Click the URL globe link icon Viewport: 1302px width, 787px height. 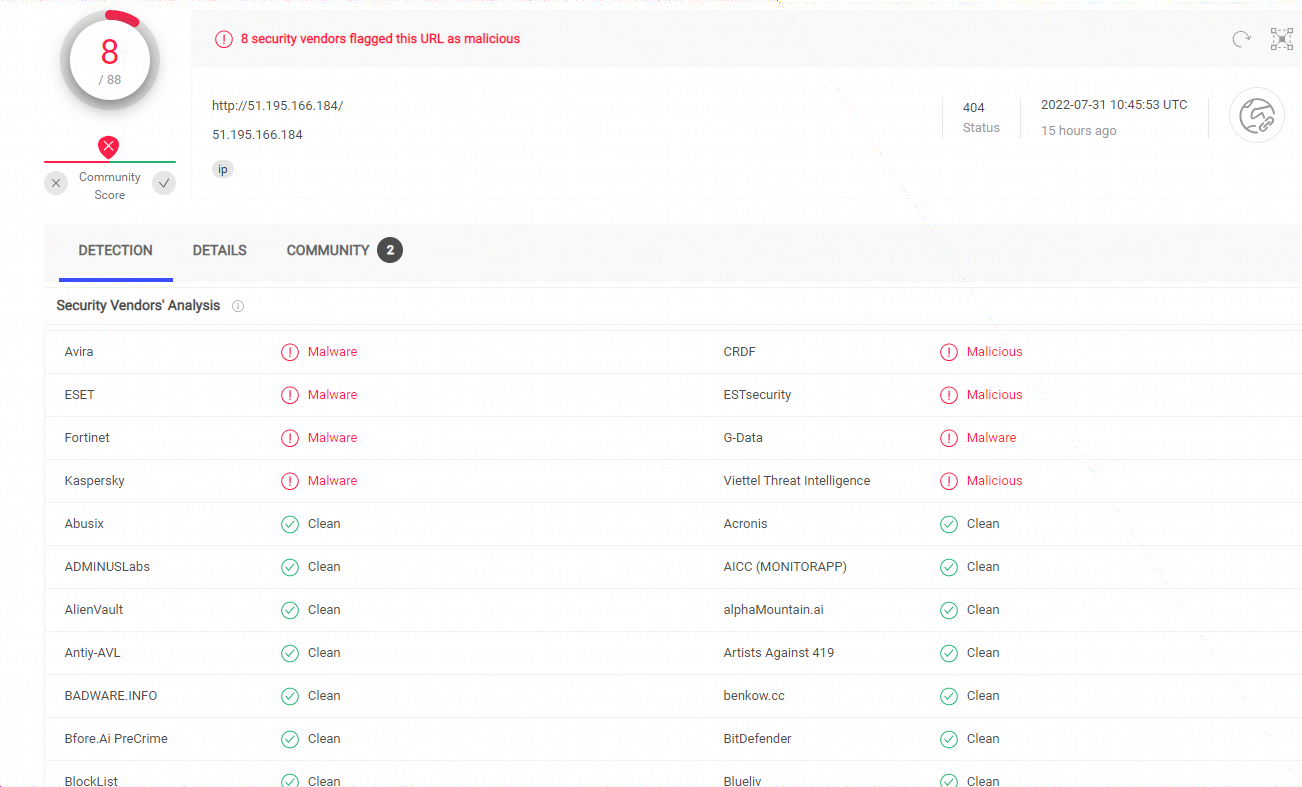[x=1256, y=115]
